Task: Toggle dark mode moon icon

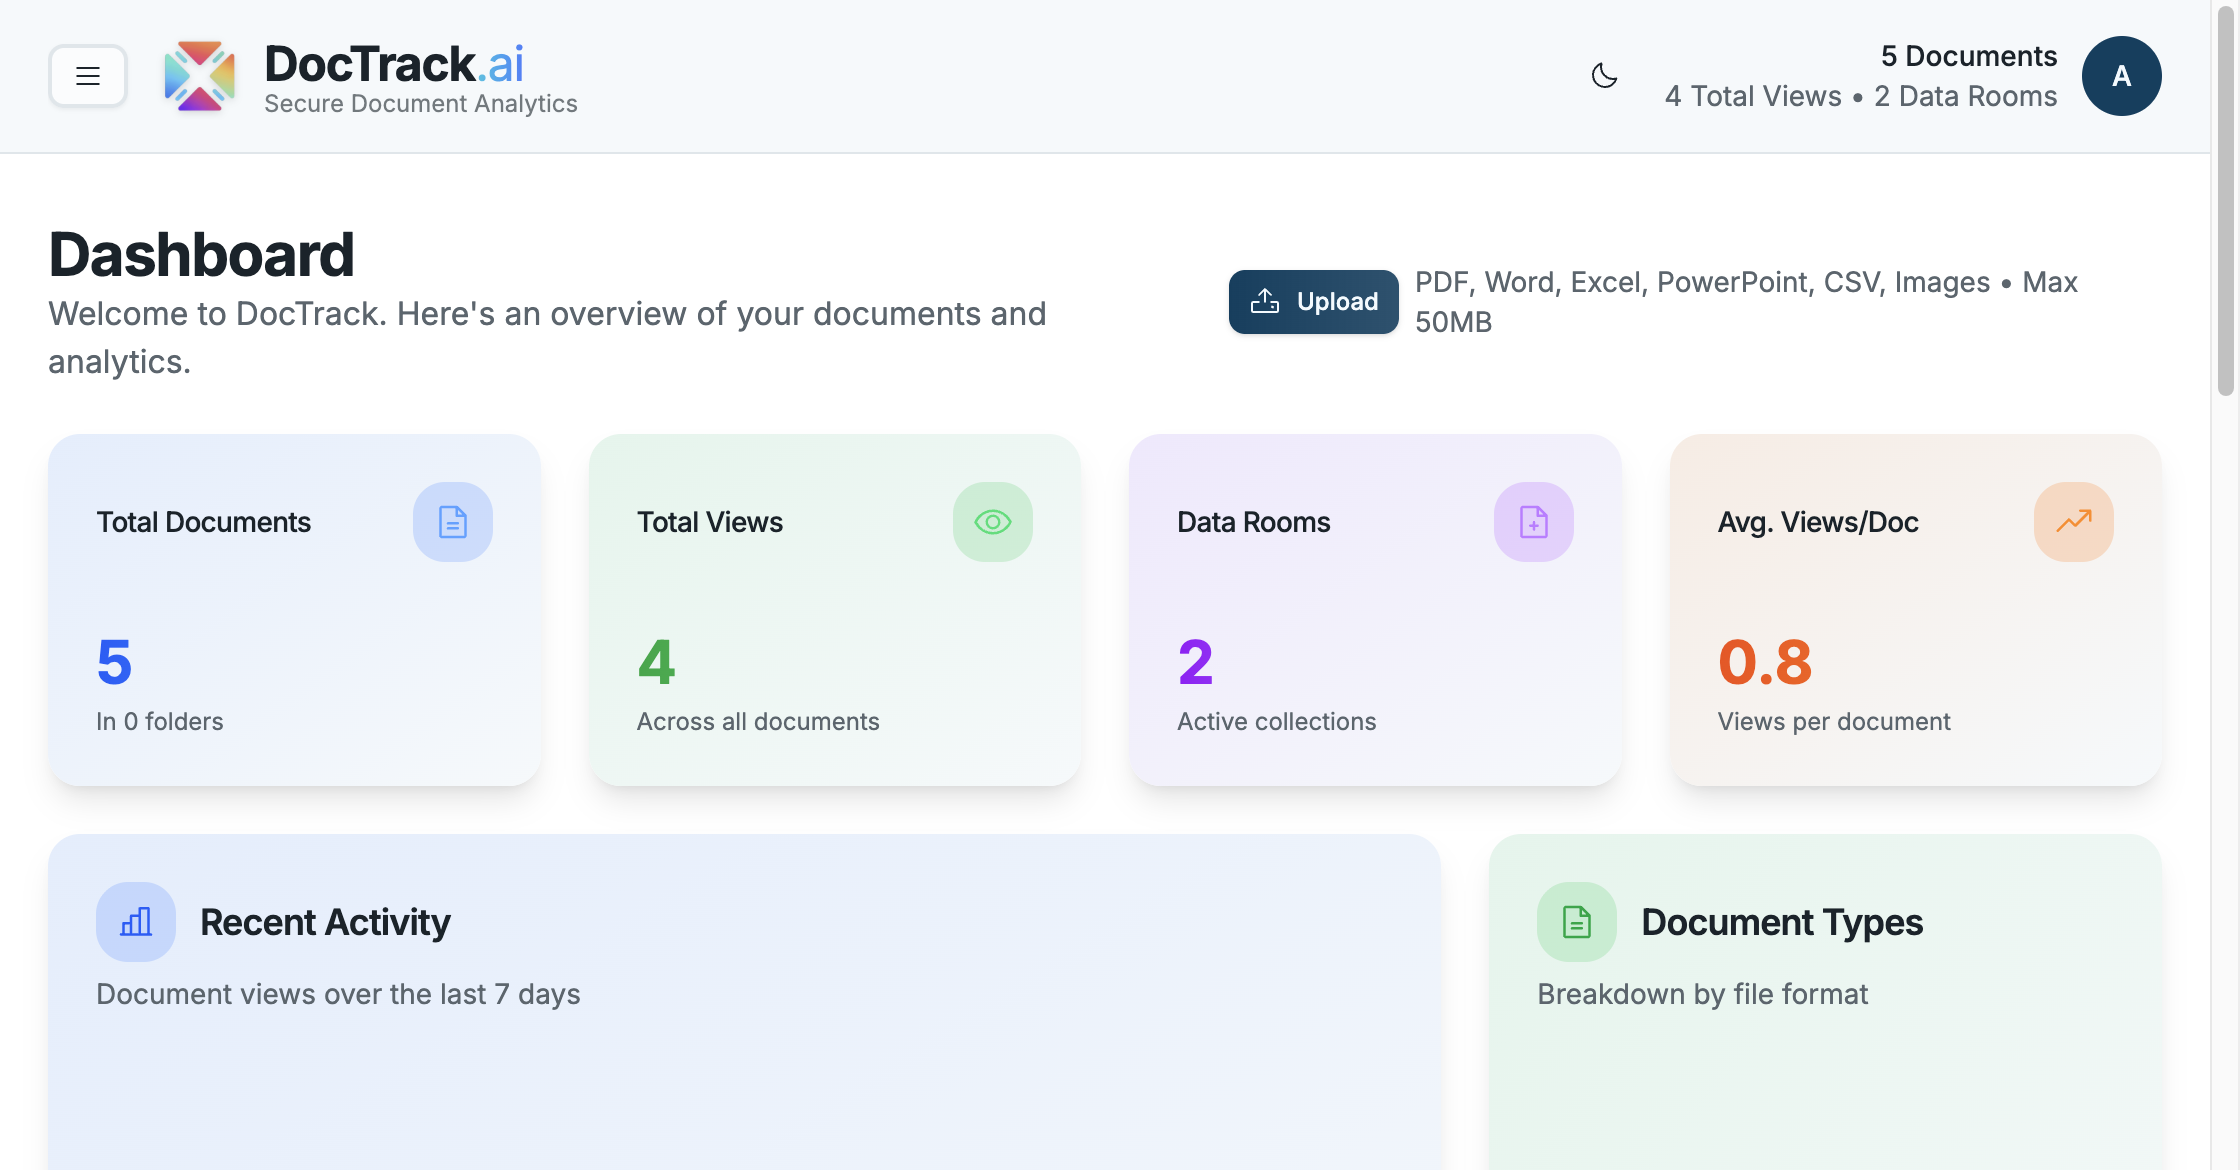Action: (x=1604, y=76)
